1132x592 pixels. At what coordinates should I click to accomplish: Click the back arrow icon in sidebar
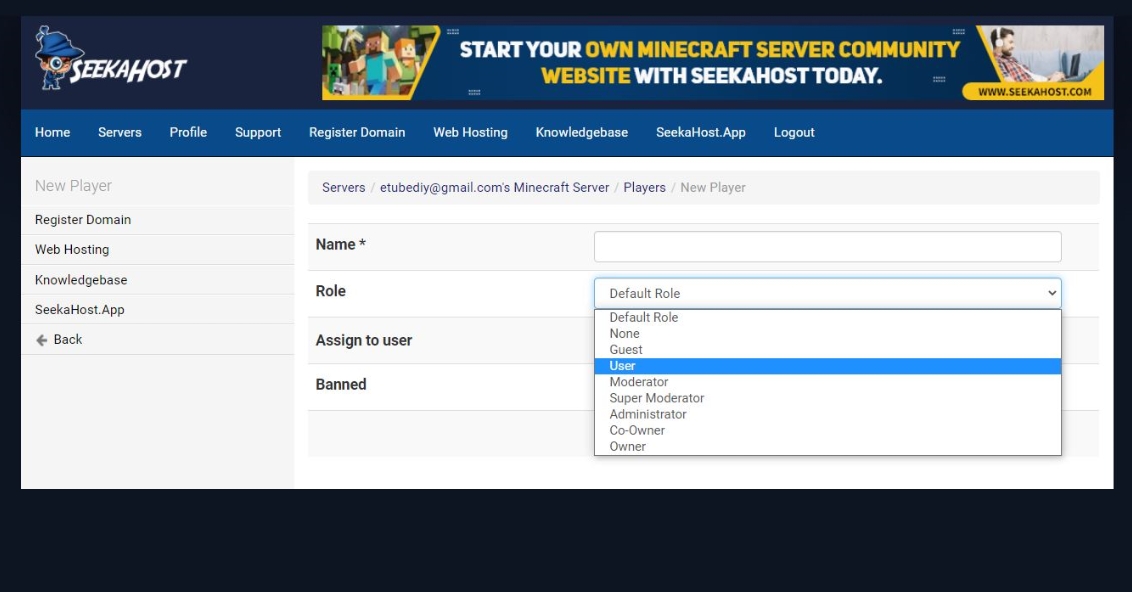click(42, 340)
